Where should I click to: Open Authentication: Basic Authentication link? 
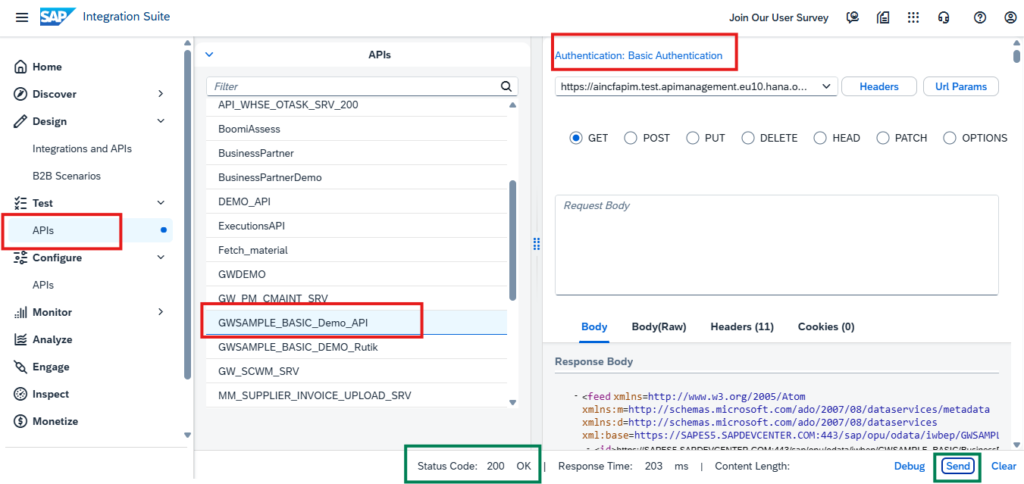click(639, 56)
